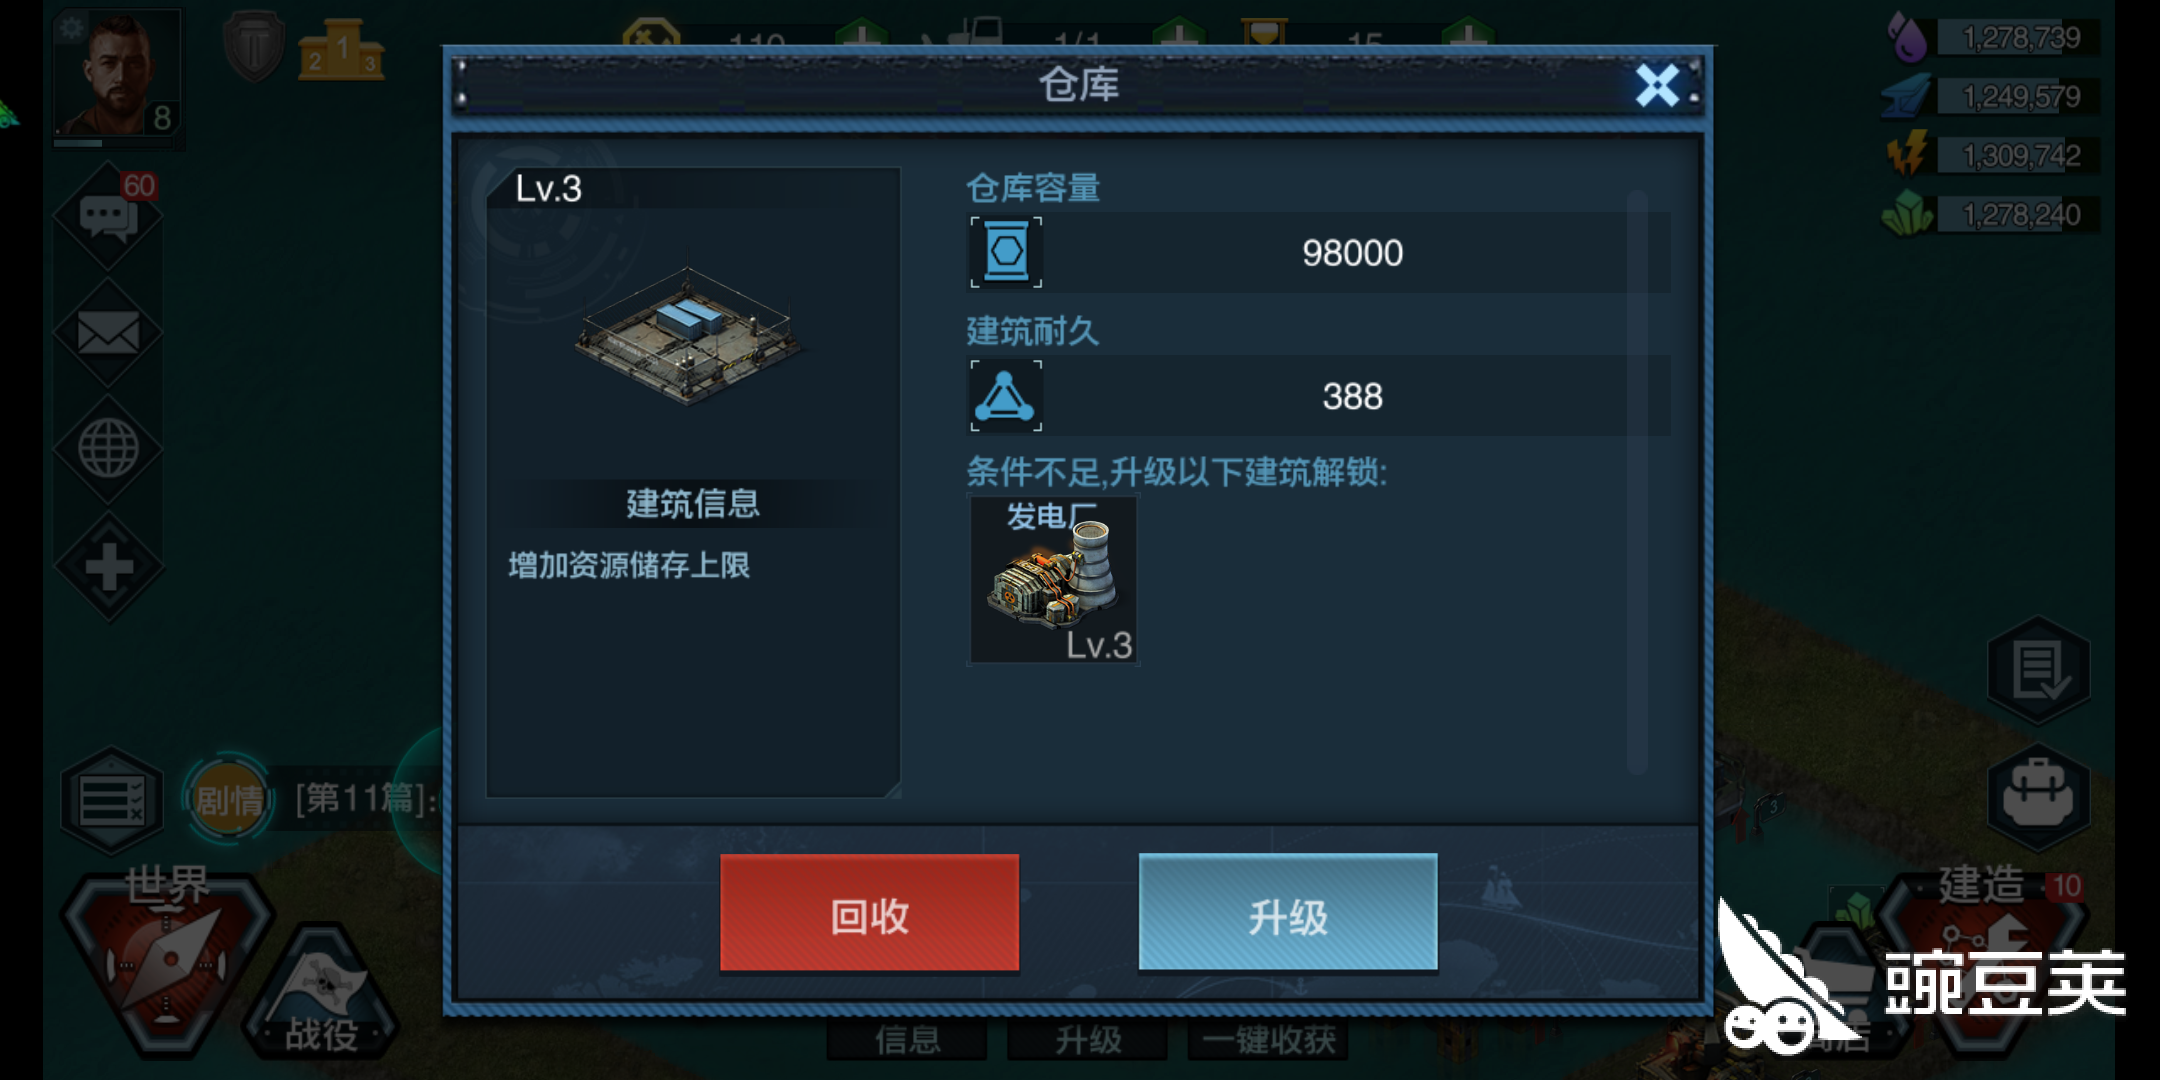Click the blue 升级 upgrade button

point(1288,912)
